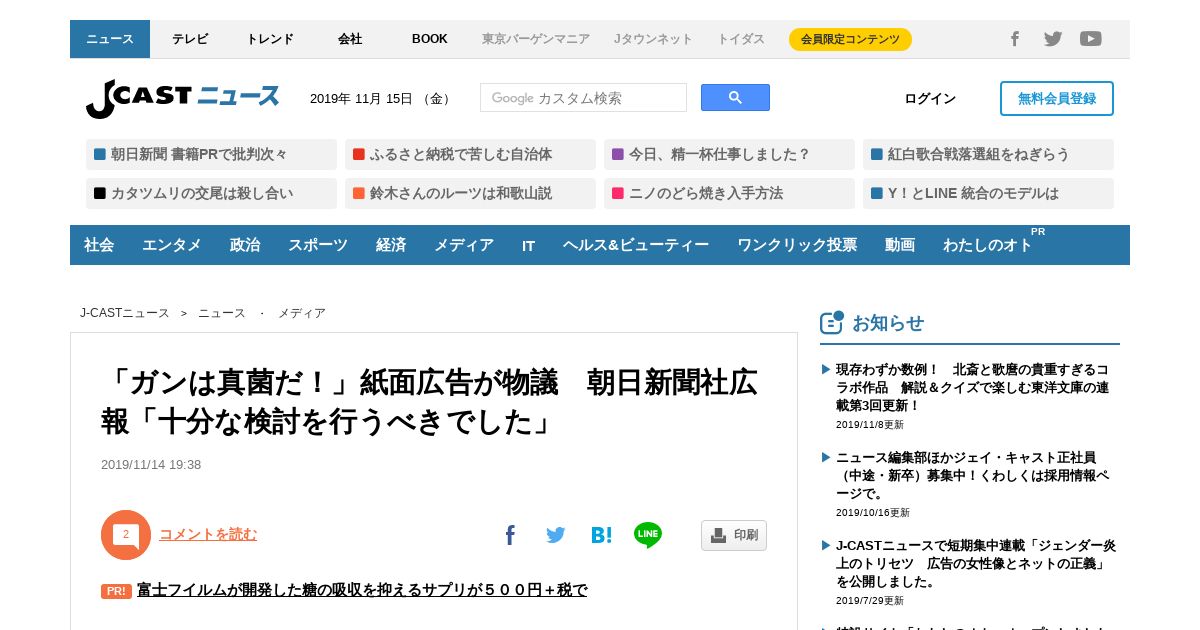
Task: Open topic 朝日新聞 書籍PRで批判次々
Action: click(x=211, y=154)
